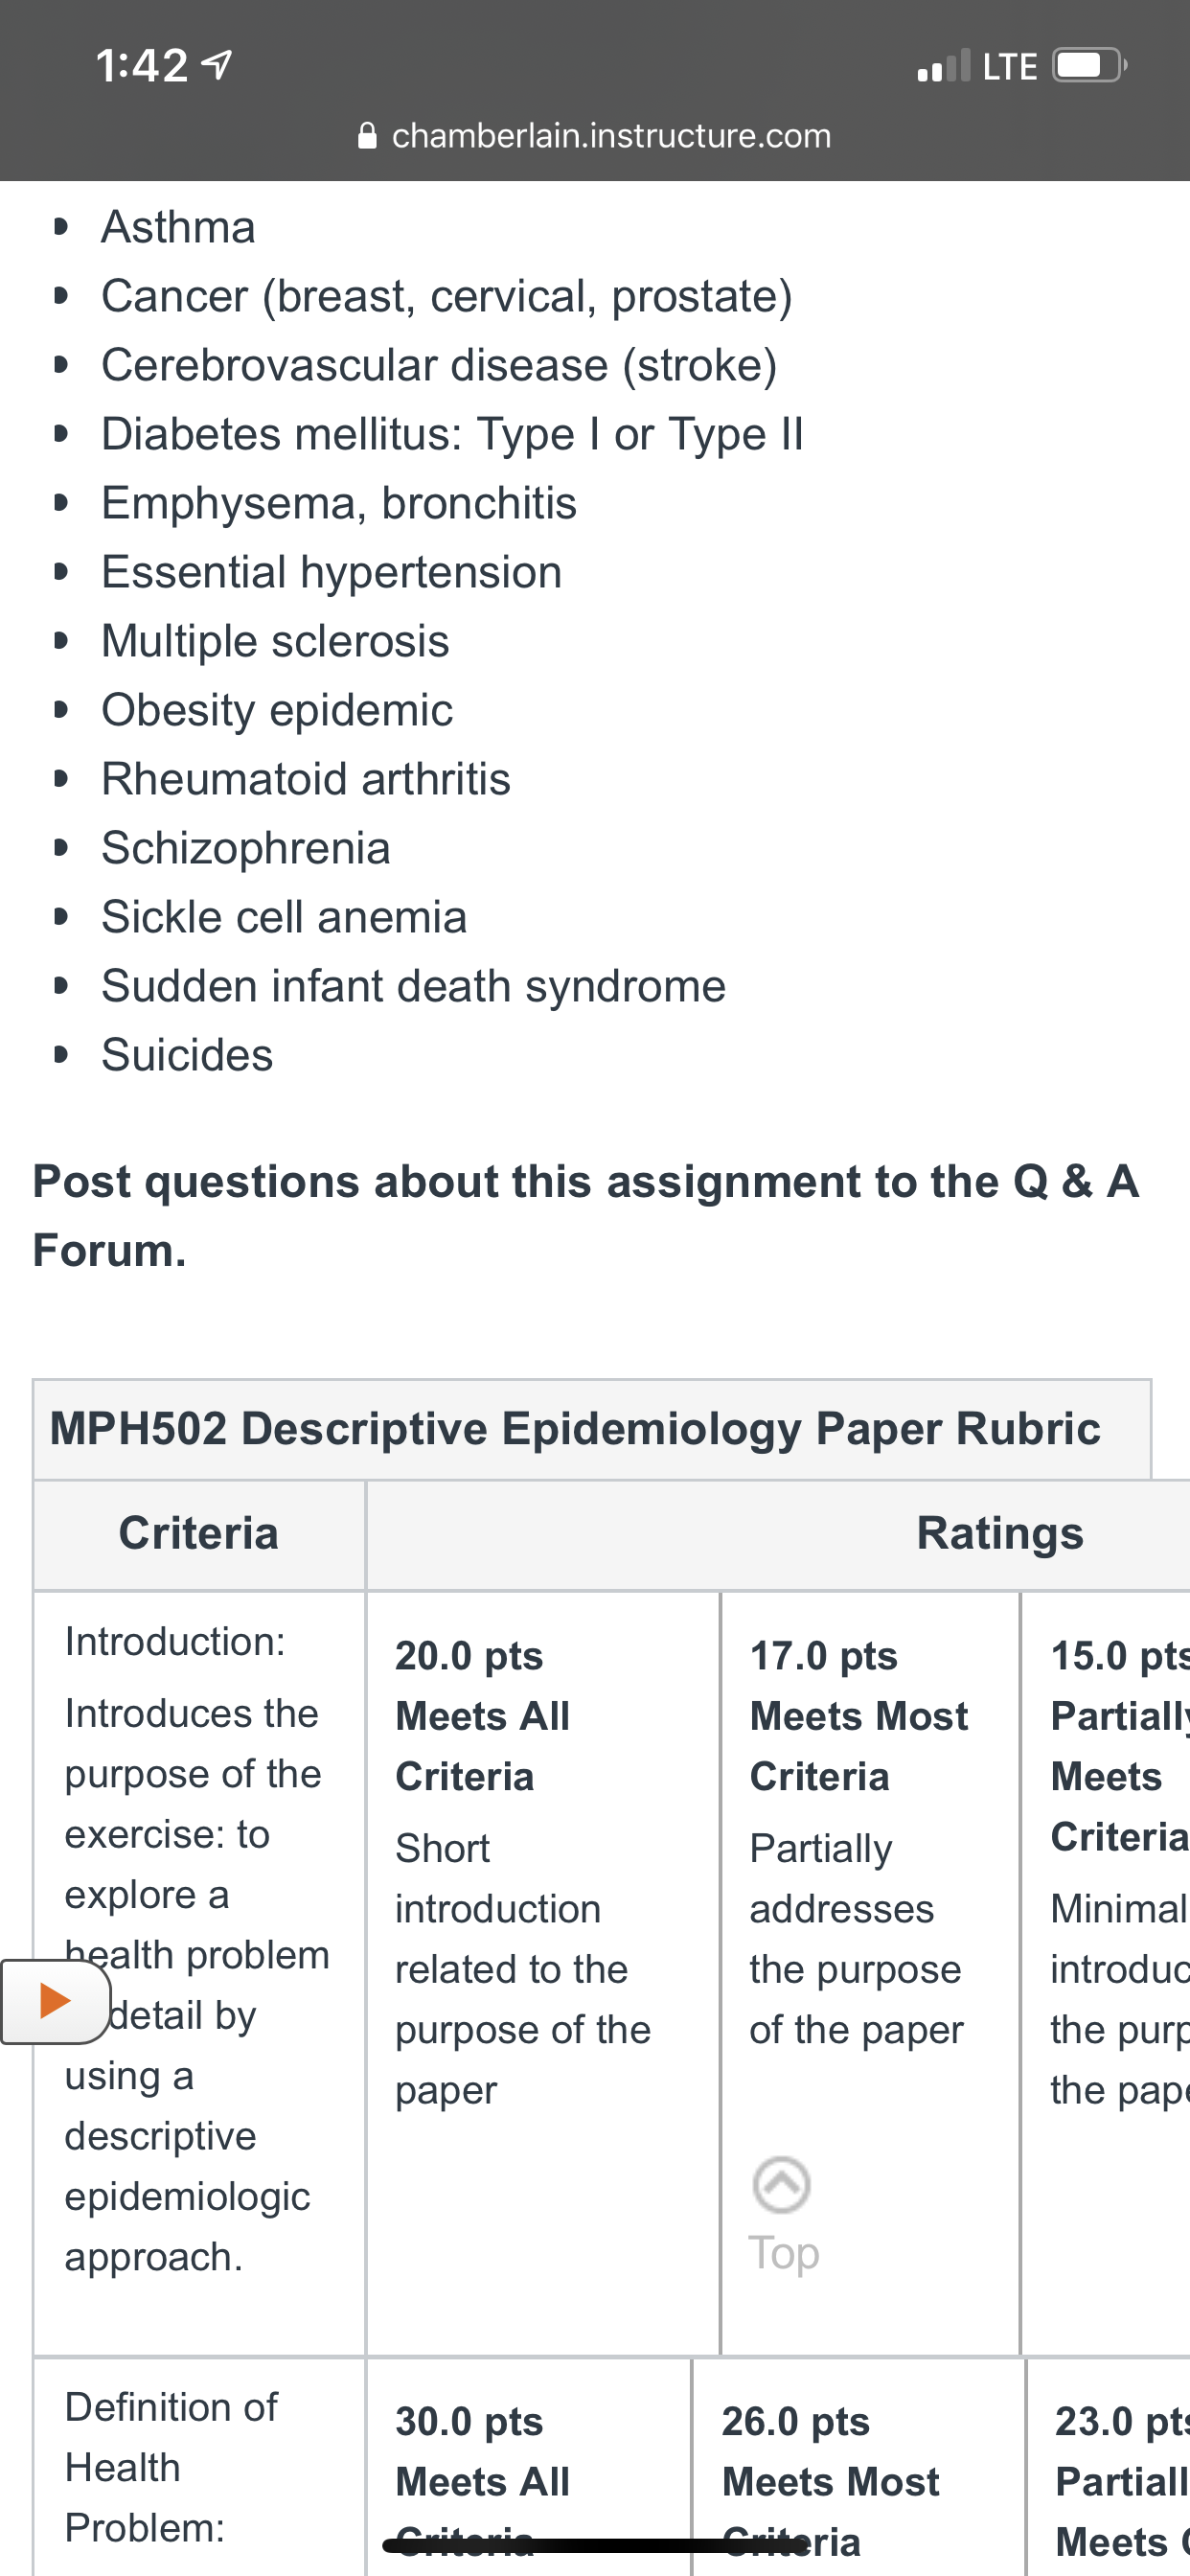Tap the lock icon beside the URL
Screen dimensions: 1190x2576
tap(367, 135)
